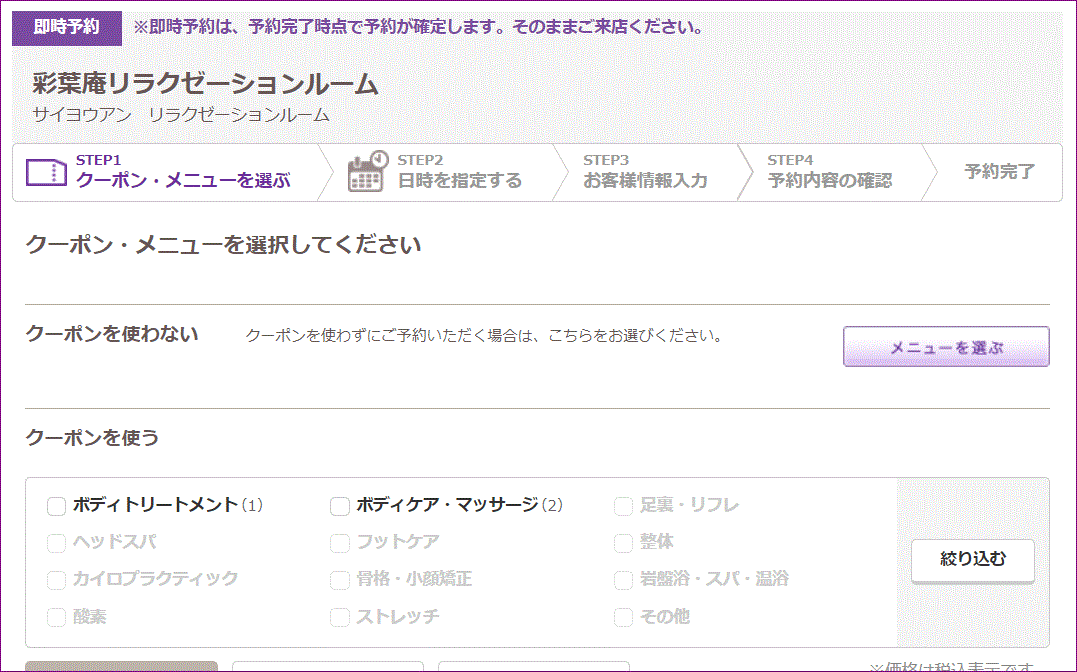
Task: Toggle the 岩盤浴・スパ・温浴 checkbox
Action: pos(624,580)
